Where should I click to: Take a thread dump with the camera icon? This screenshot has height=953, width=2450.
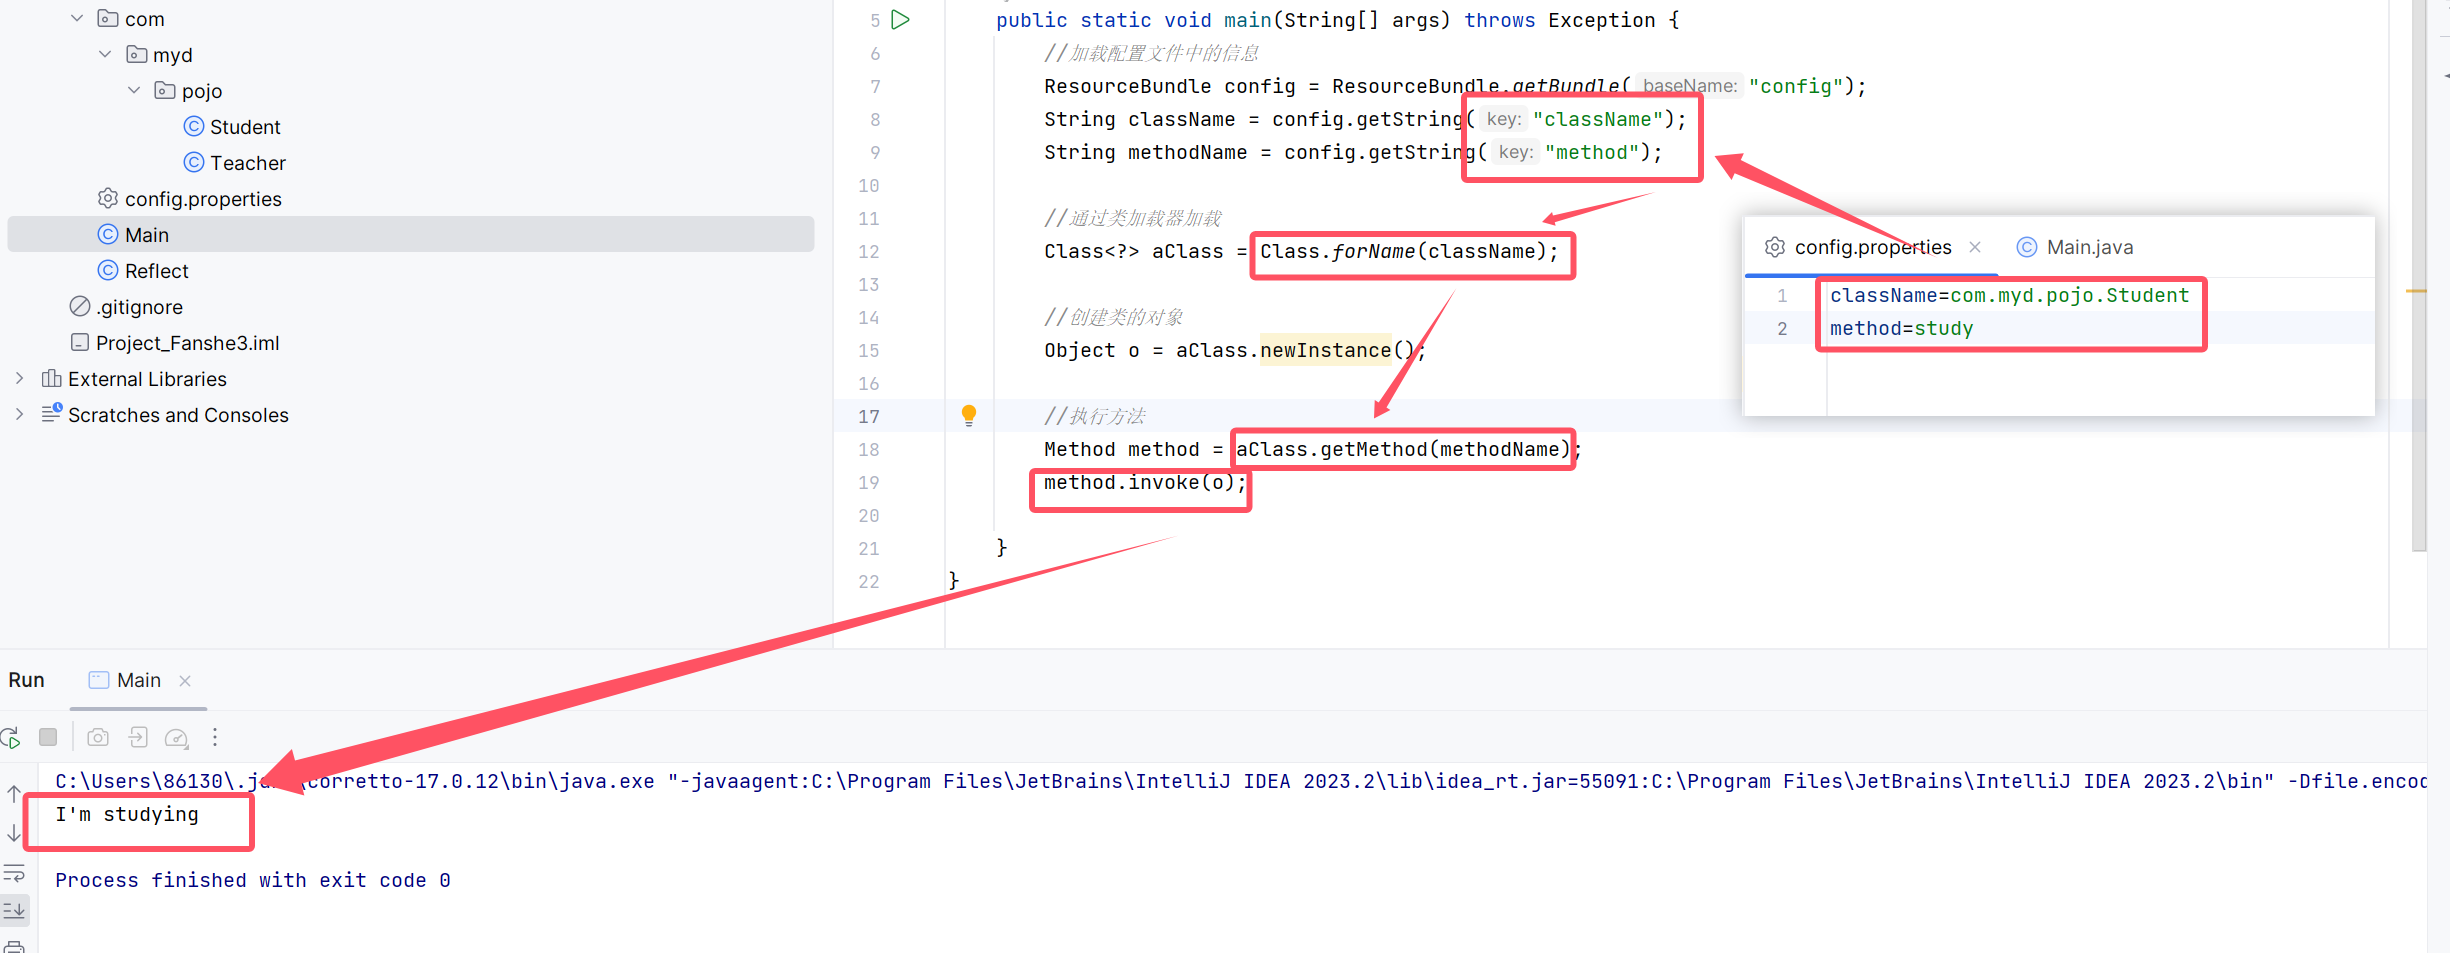pyautogui.click(x=98, y=737)
